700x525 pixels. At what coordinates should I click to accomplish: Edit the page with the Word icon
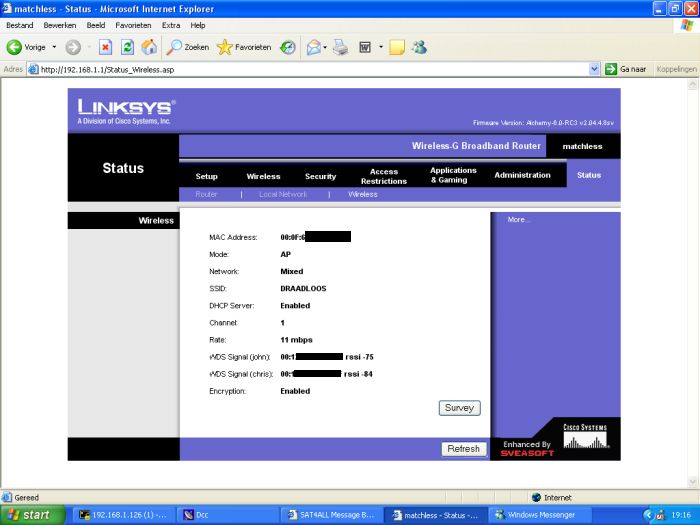tap(365, 47)
